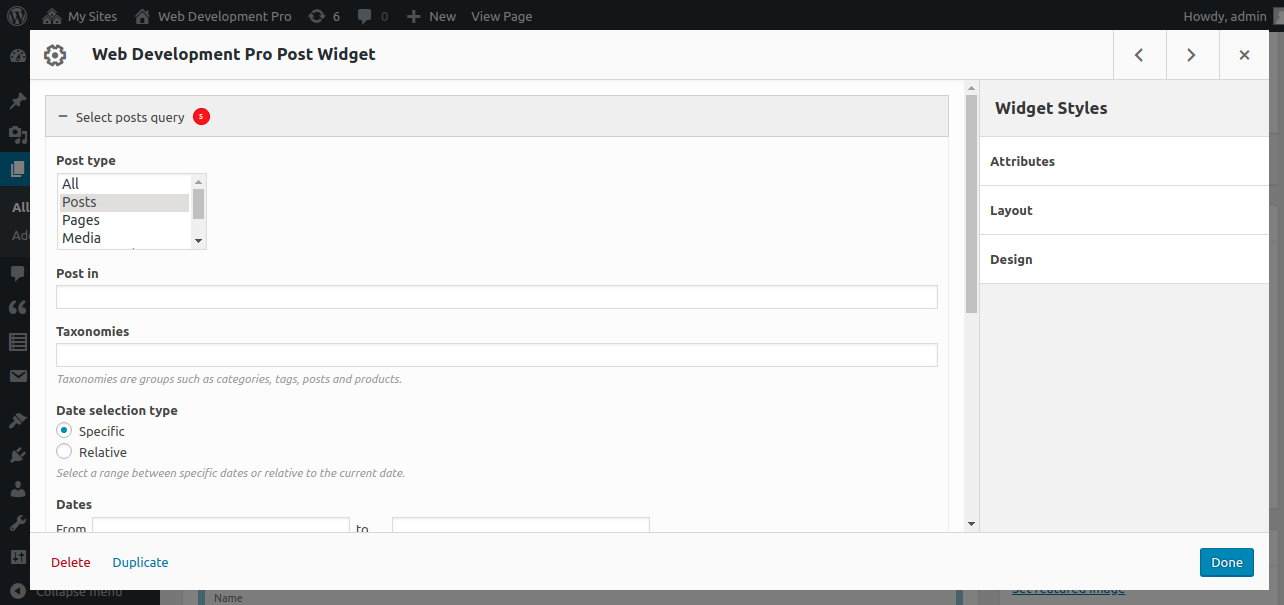
Task: Click the Dates to input field
Action: (521, 525)
